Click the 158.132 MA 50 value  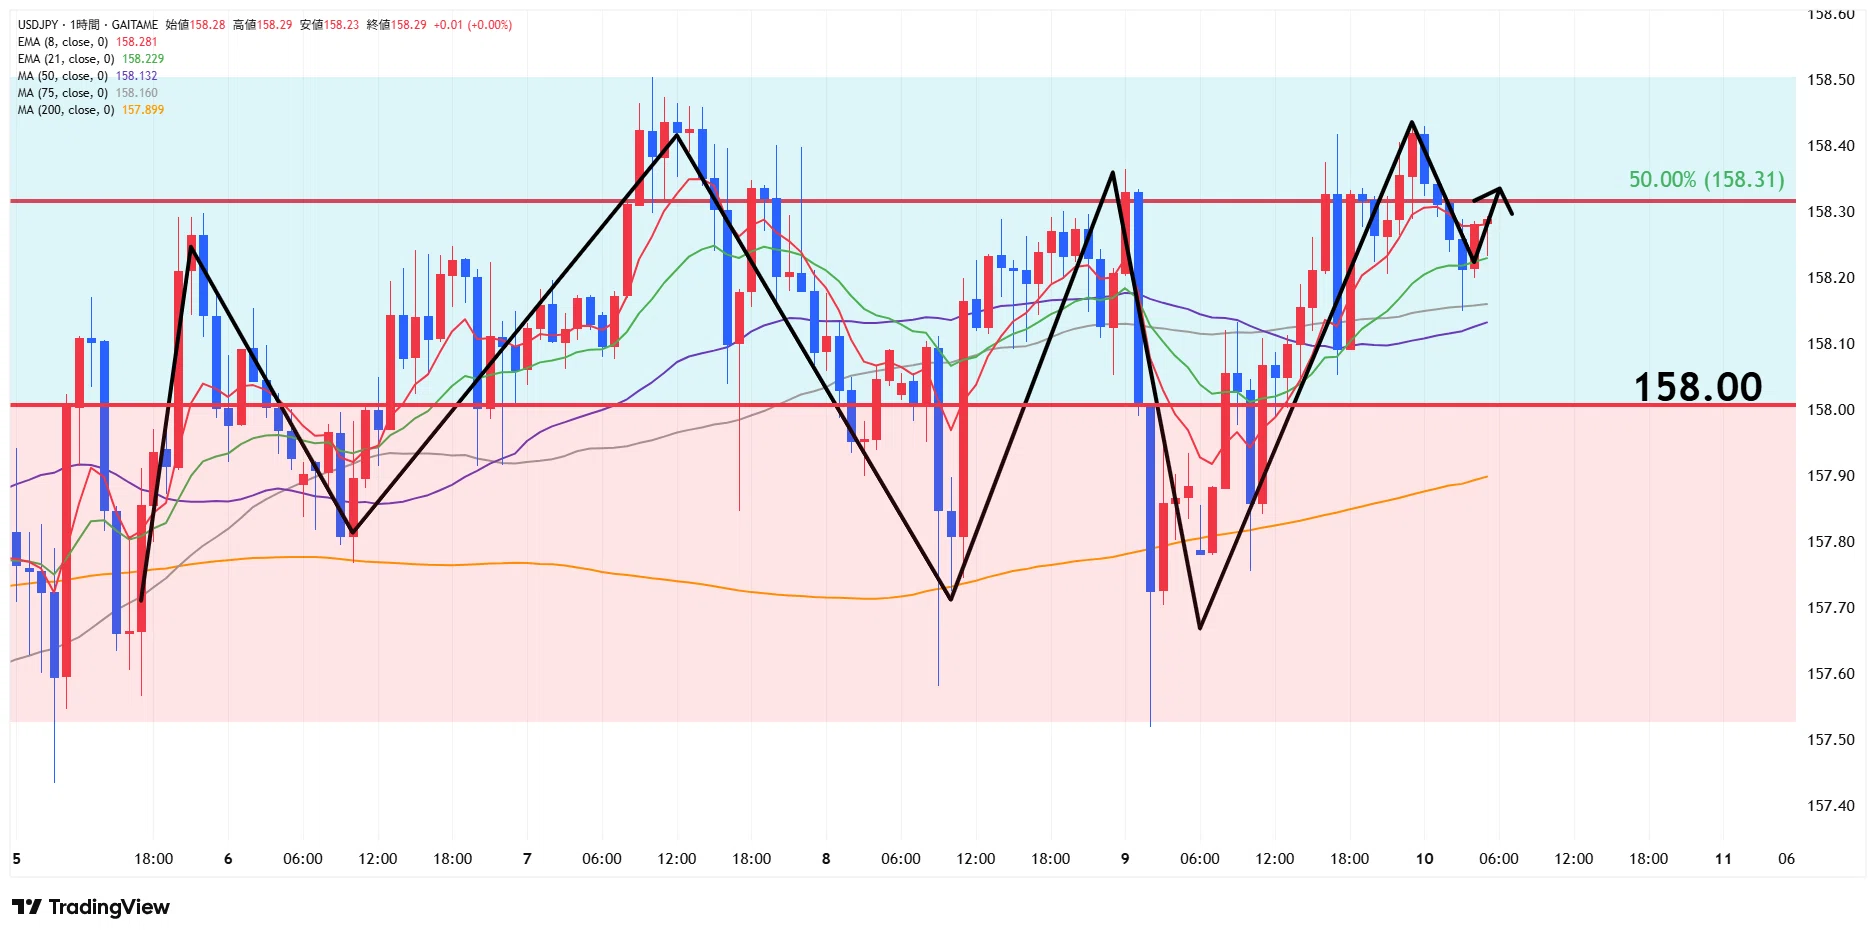pyautogui.click(x=137, y=76)
